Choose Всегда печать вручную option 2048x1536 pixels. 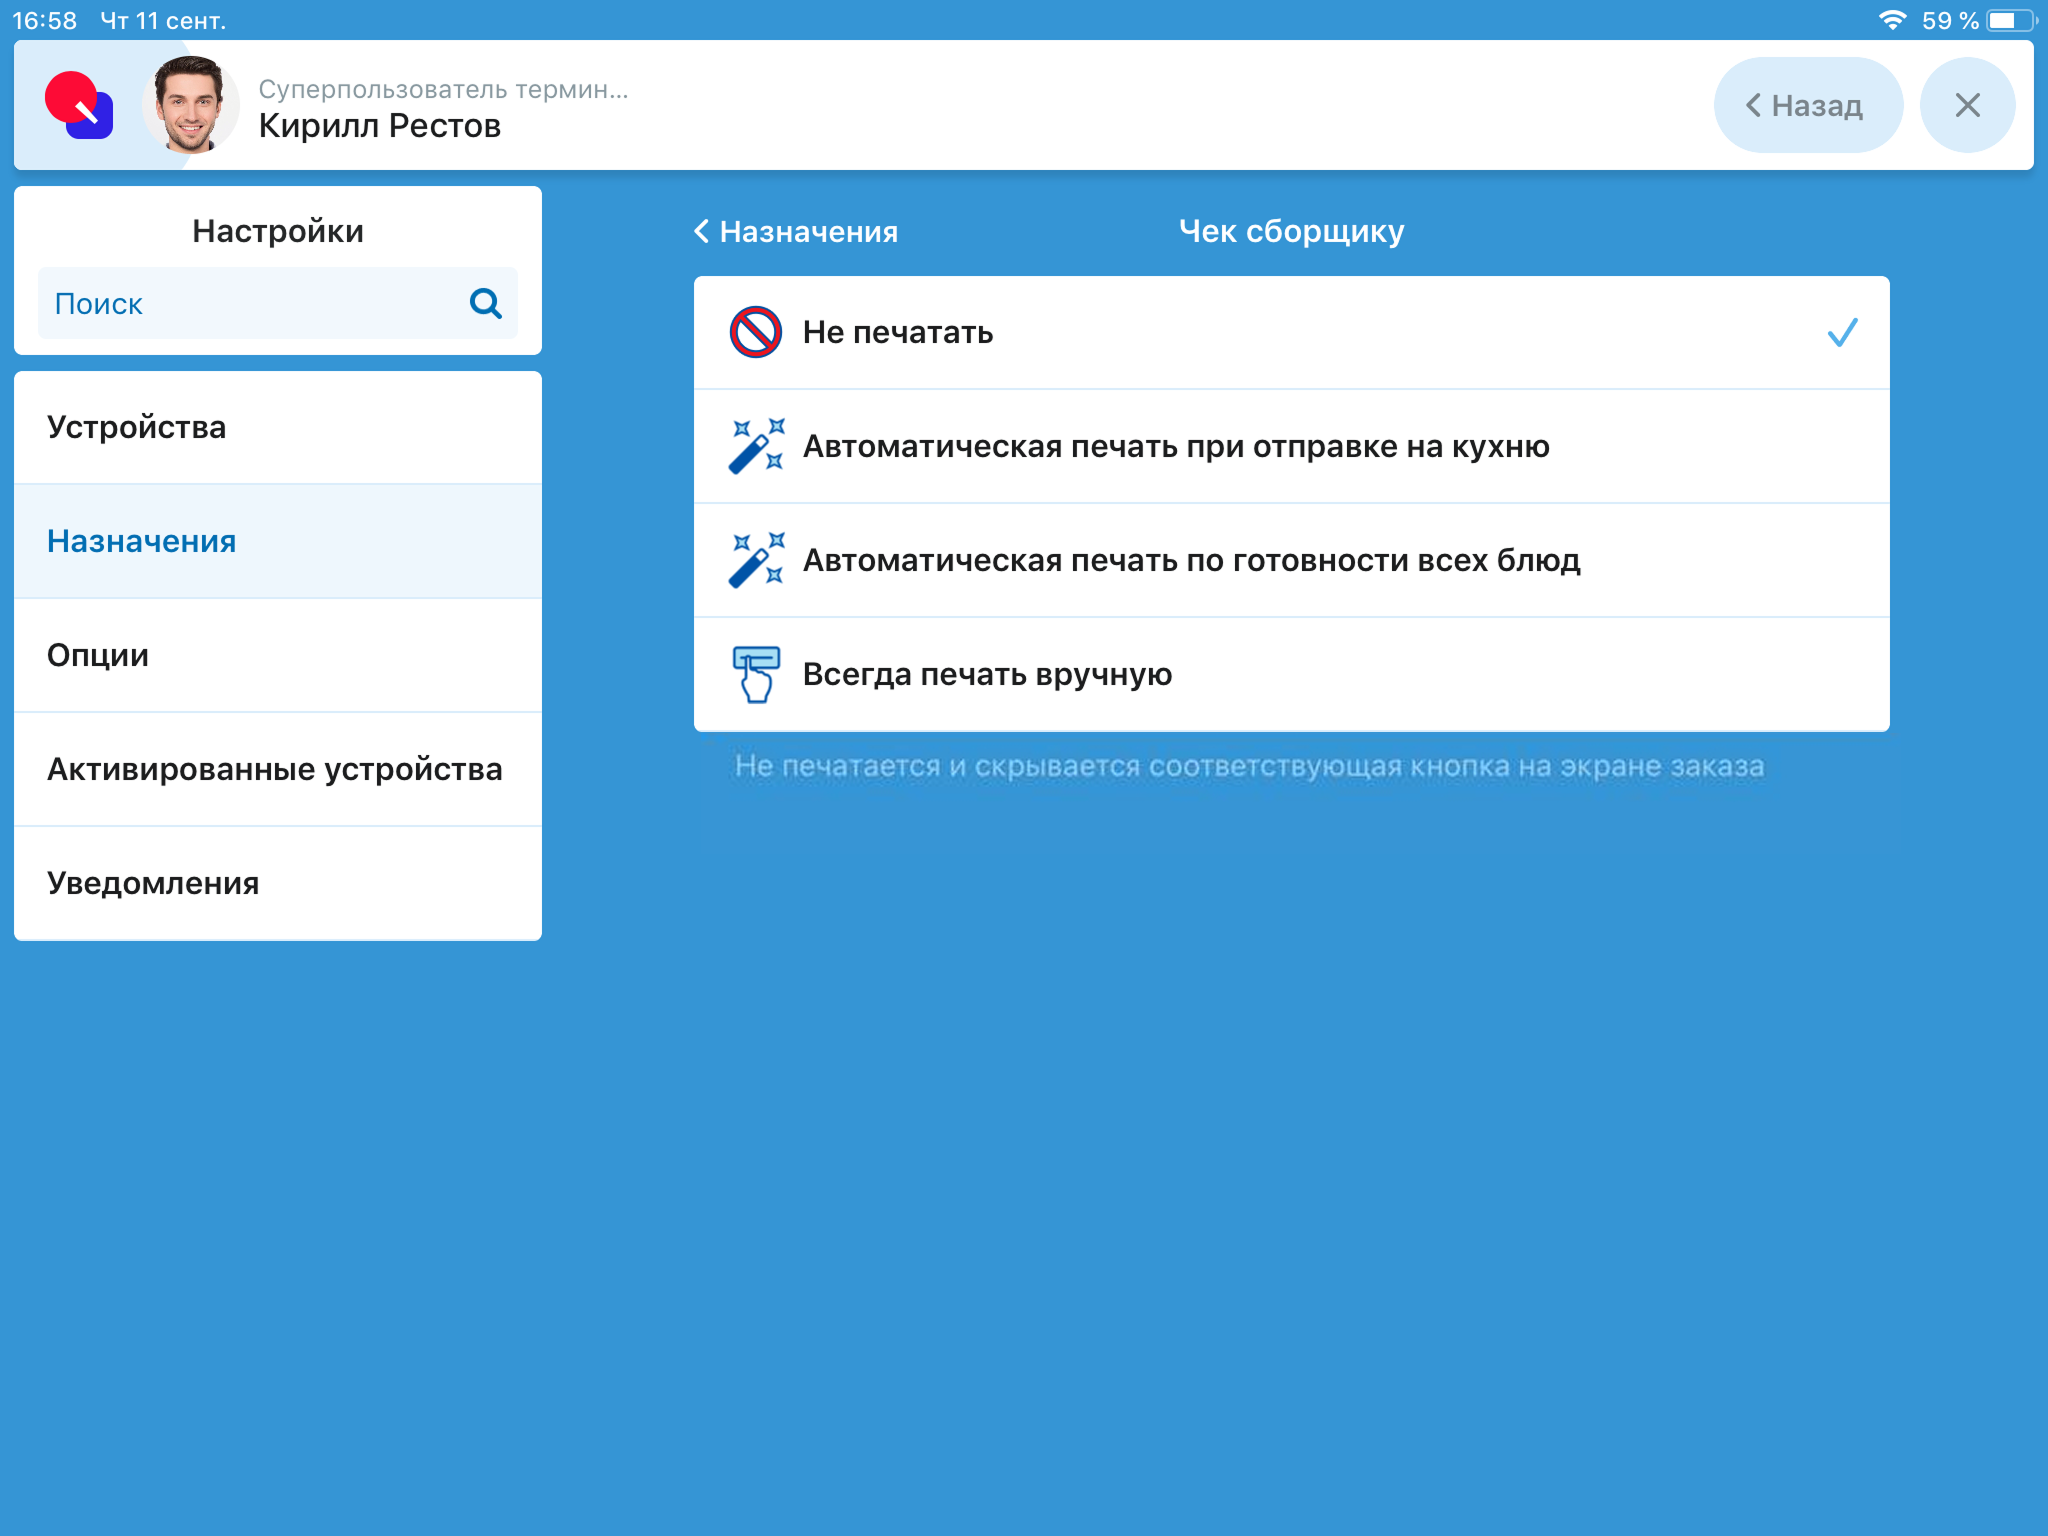click(x=987, y=674)
